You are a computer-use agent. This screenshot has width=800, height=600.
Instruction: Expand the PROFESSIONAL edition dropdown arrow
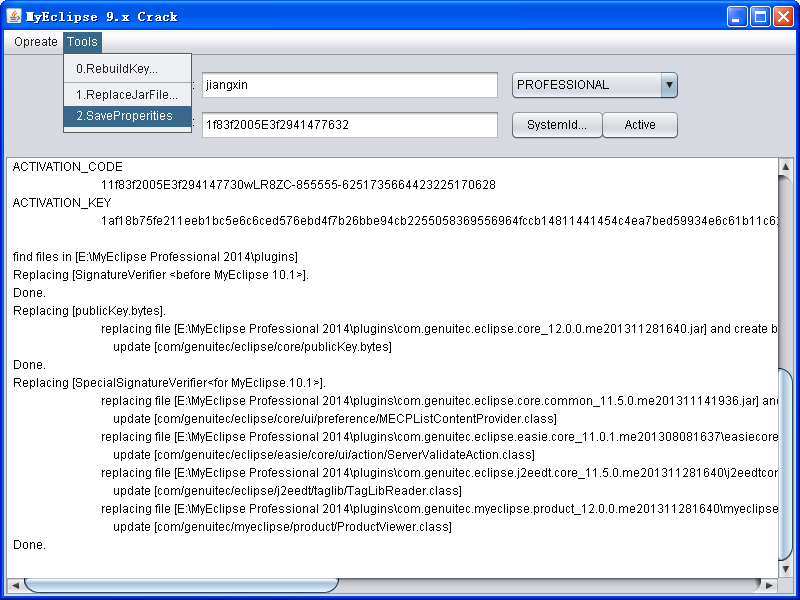669,85
